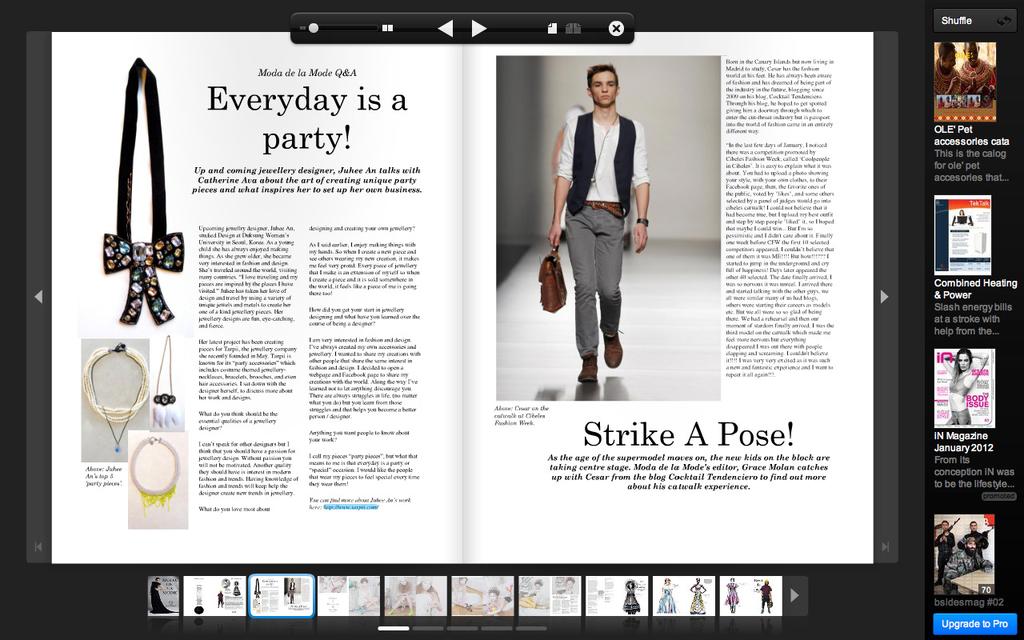Open the cover page thumbnail
The width and height of the screenshot is (1024, 640).
pos(163,596)
